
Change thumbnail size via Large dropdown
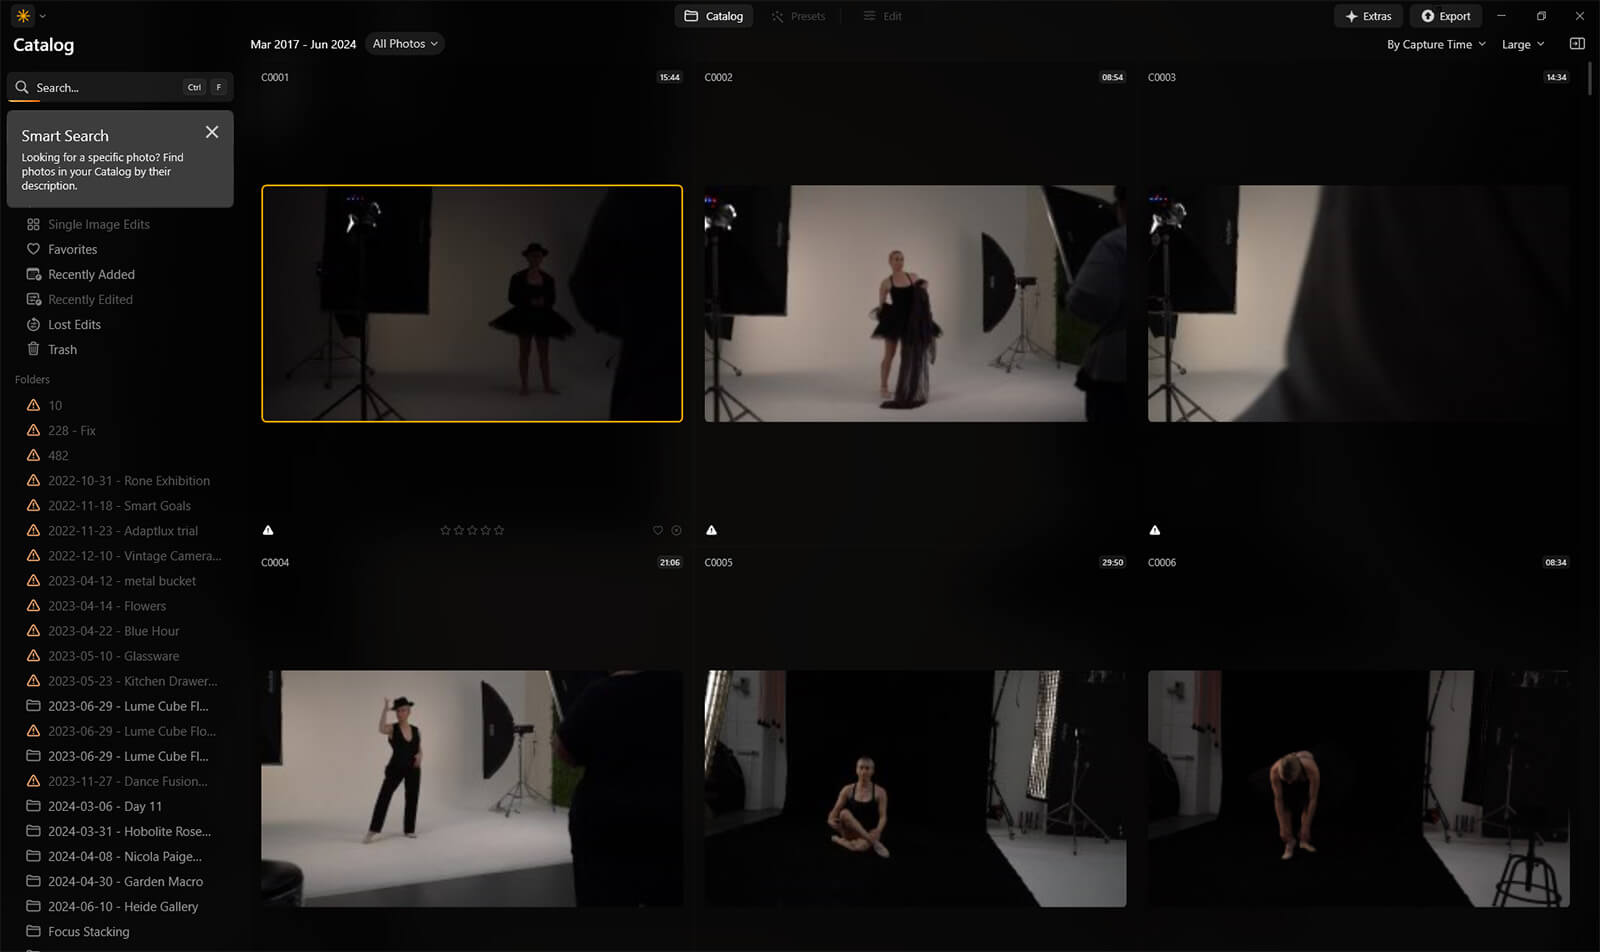[1522, 45]
